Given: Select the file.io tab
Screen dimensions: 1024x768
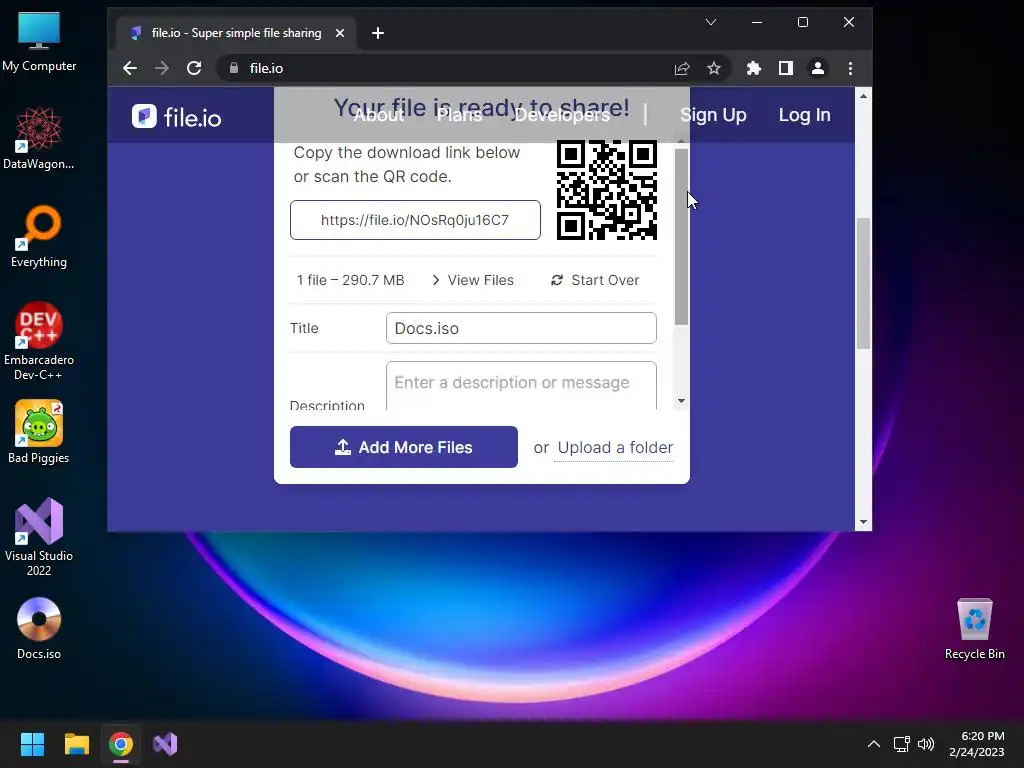Looking at the screenshot, I should tap(236, 33).
